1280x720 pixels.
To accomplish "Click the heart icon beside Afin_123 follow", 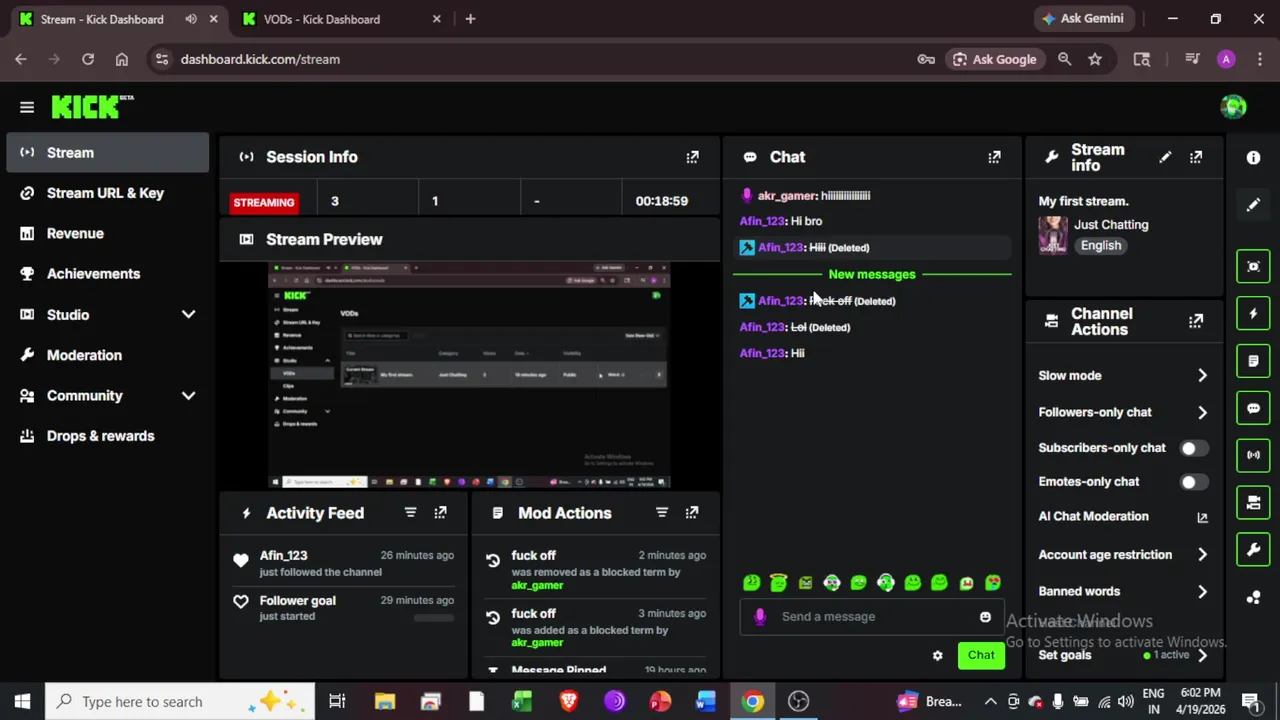I will click(240, 562).
